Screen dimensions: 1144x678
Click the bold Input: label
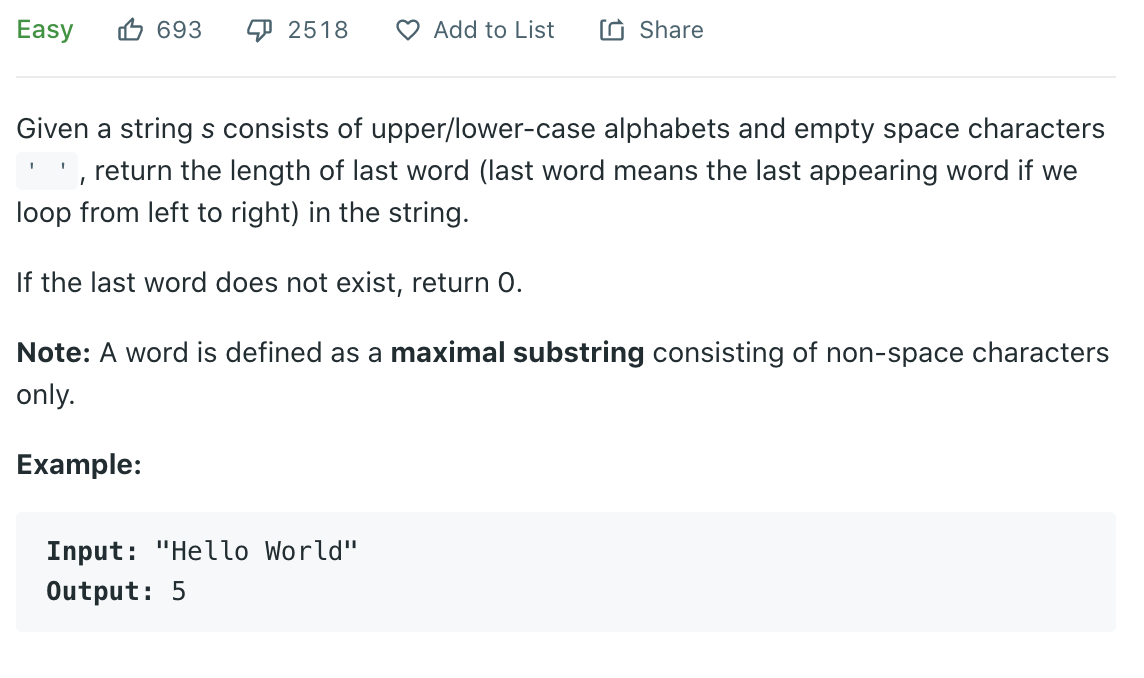click(x=92, y=551)
